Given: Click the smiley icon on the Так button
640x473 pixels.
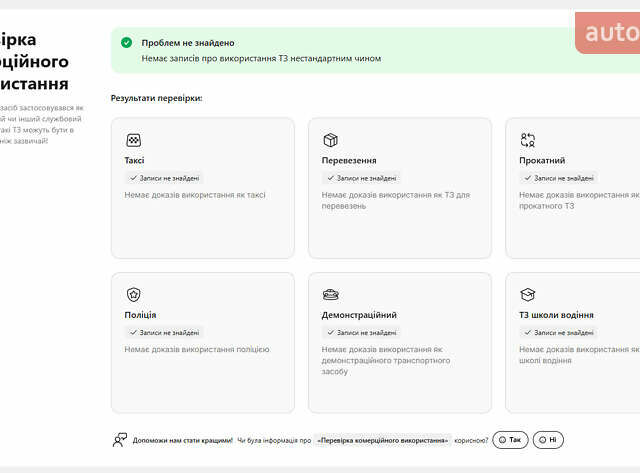Looking at the screenshot, I should point(501,439).
